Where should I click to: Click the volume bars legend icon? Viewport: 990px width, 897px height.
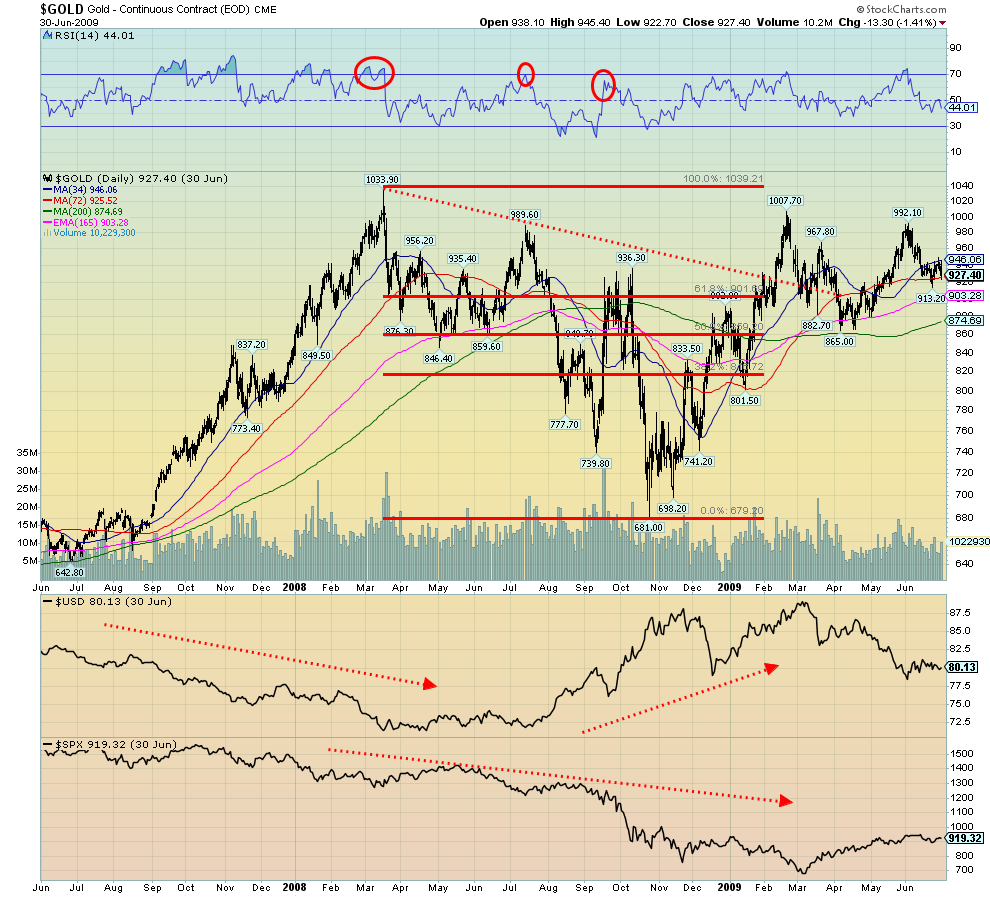tap(47, 233)
